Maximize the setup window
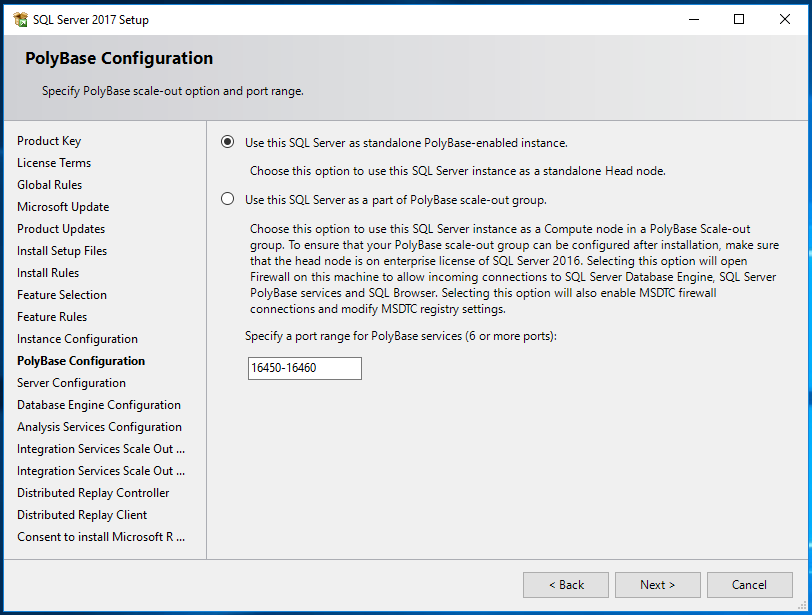This screenshot has width=812, height=615. tap(739, 19)
